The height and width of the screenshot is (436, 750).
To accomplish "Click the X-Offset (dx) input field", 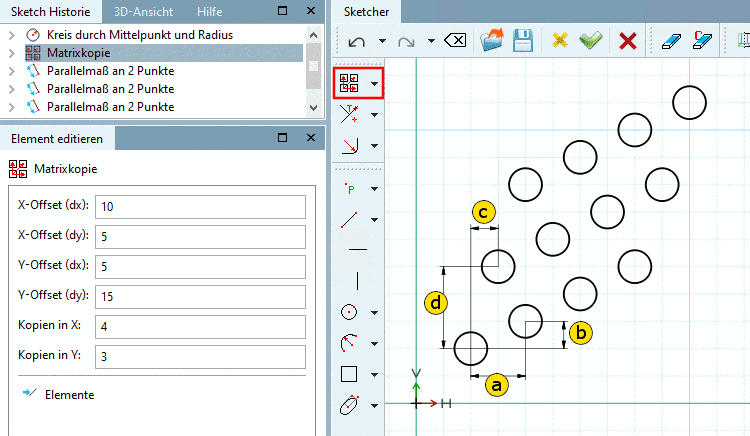I will coord(200,207).
